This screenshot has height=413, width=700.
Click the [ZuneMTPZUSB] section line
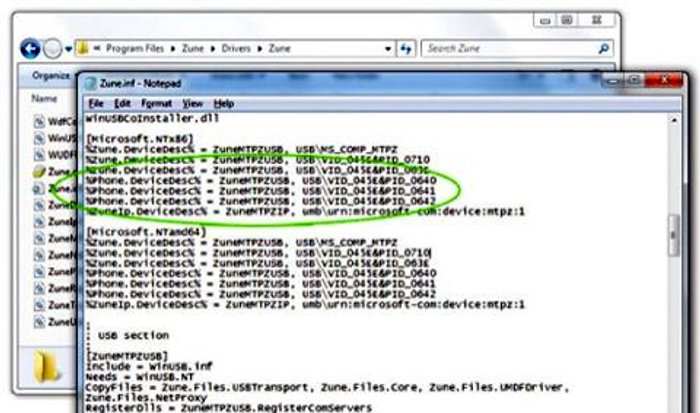(x=127, y=356)
